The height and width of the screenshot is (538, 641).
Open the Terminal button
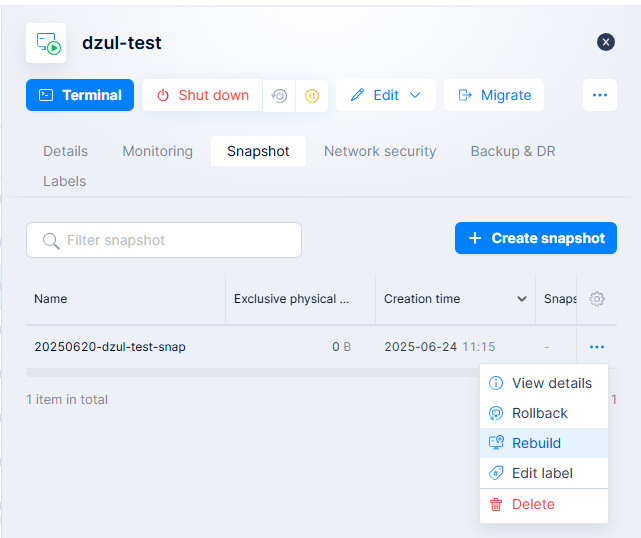coord(80,95)
